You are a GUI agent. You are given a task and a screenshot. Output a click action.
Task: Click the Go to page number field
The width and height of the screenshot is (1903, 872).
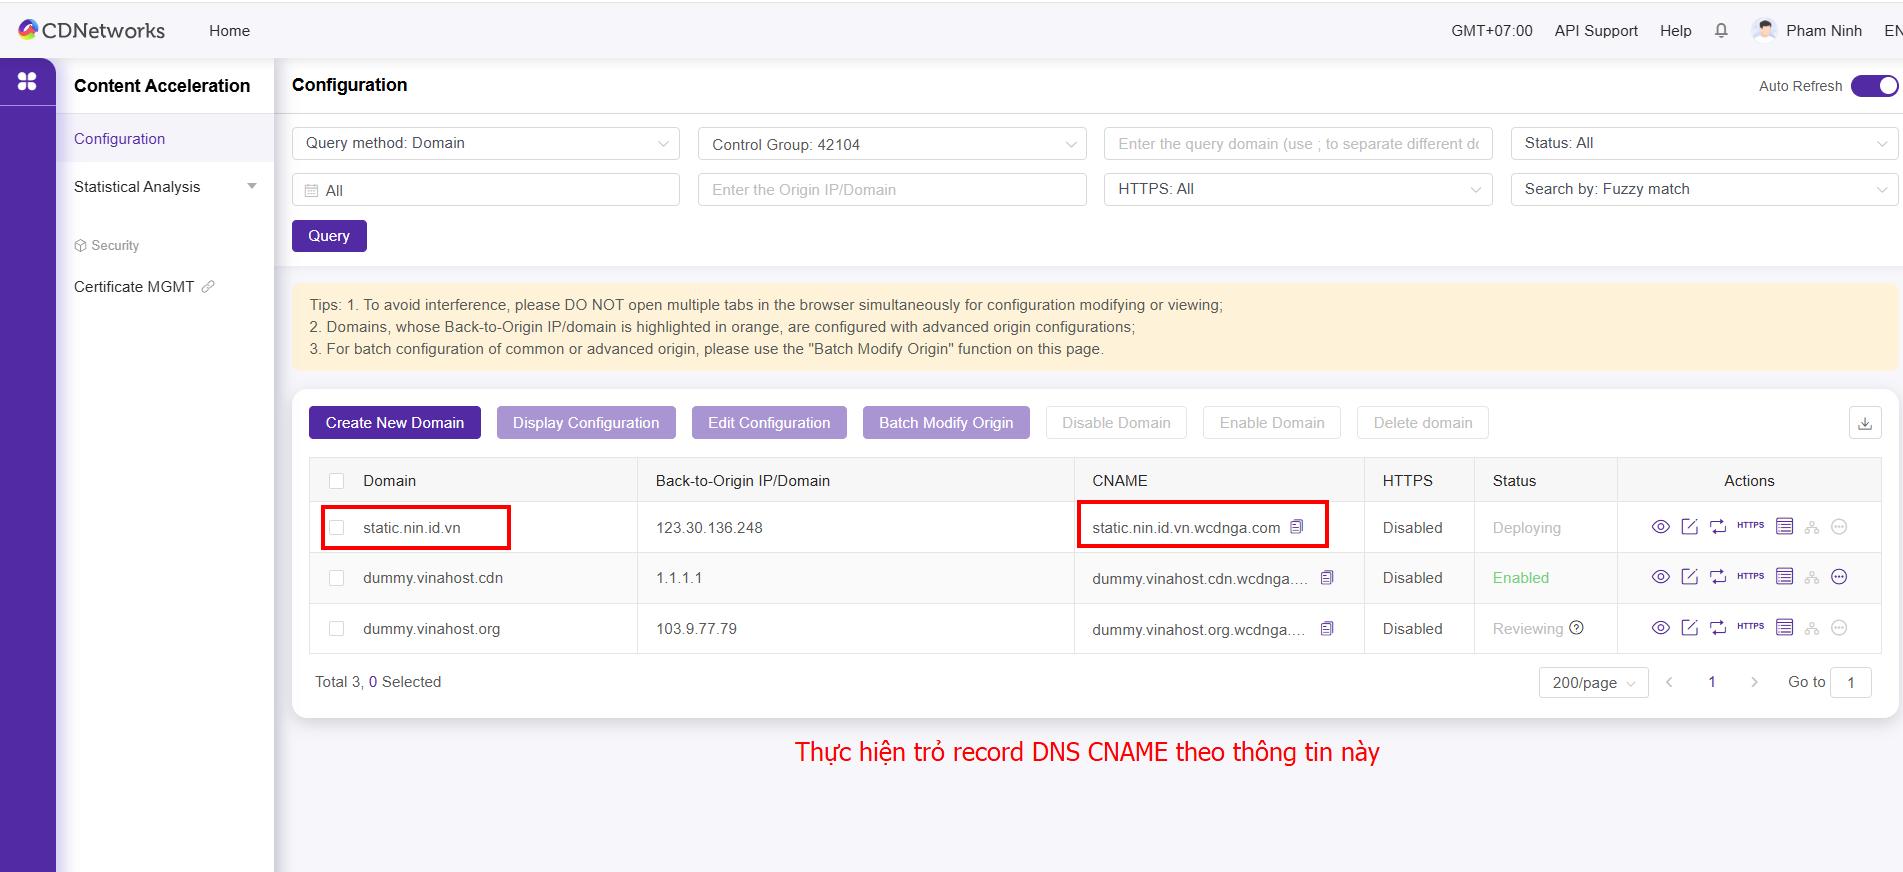point(1851,682)
